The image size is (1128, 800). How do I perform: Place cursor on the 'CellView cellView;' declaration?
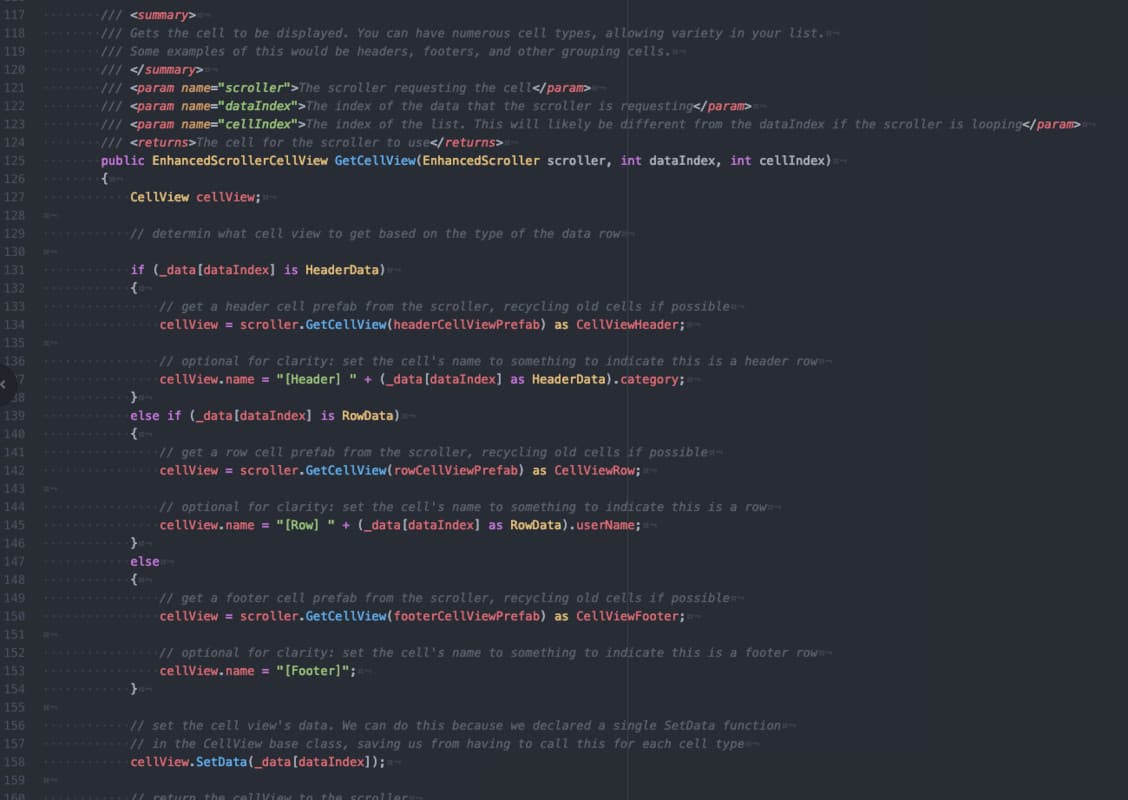pyautogui.click(x=195, y=197)
